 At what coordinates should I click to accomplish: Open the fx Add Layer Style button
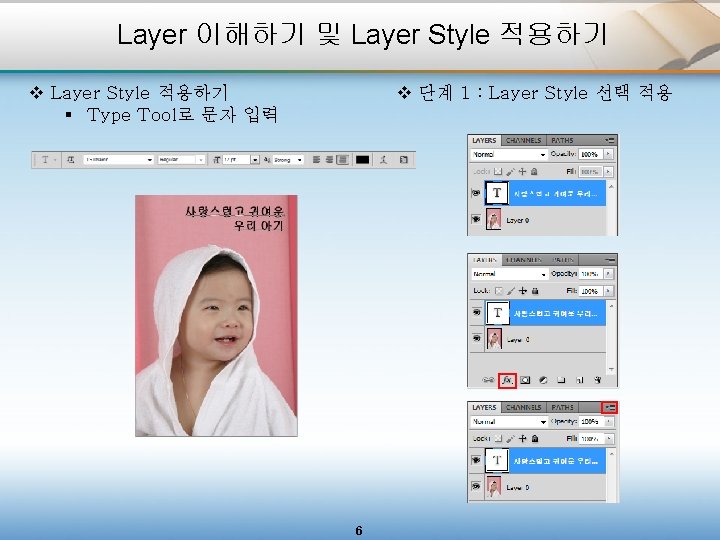tap(507, 380)
